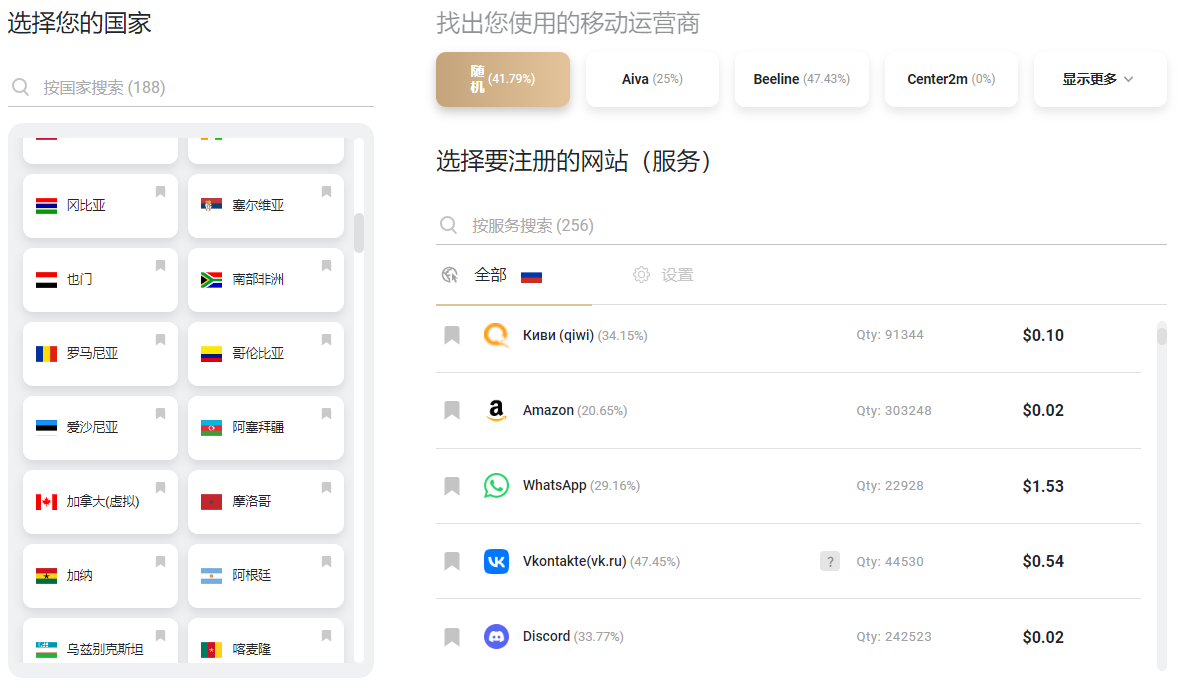Click the Russian flag icon in the tab
Screen dimensions: 1192x690
[531, 277]
